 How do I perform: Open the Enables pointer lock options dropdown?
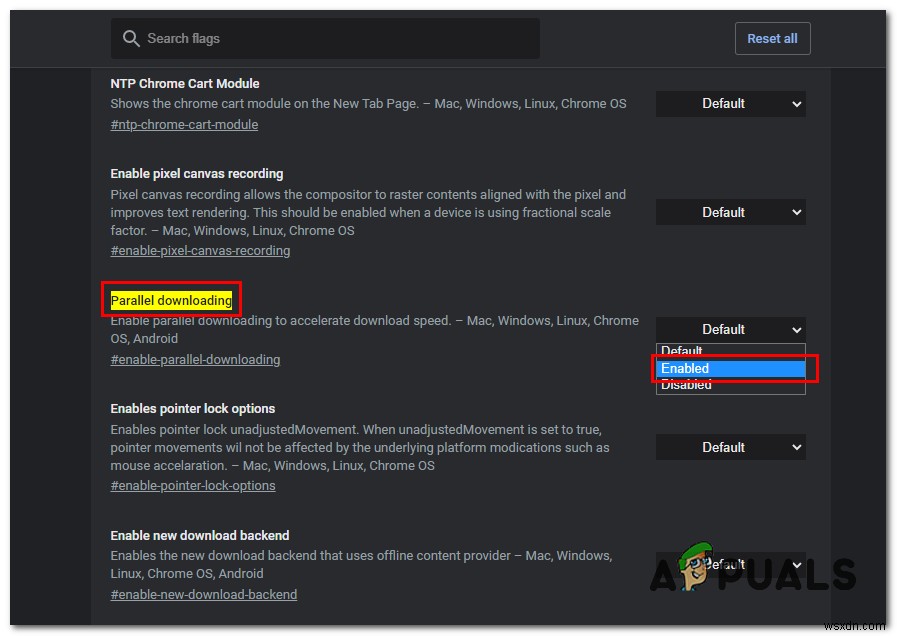click(x=730, y=447)
